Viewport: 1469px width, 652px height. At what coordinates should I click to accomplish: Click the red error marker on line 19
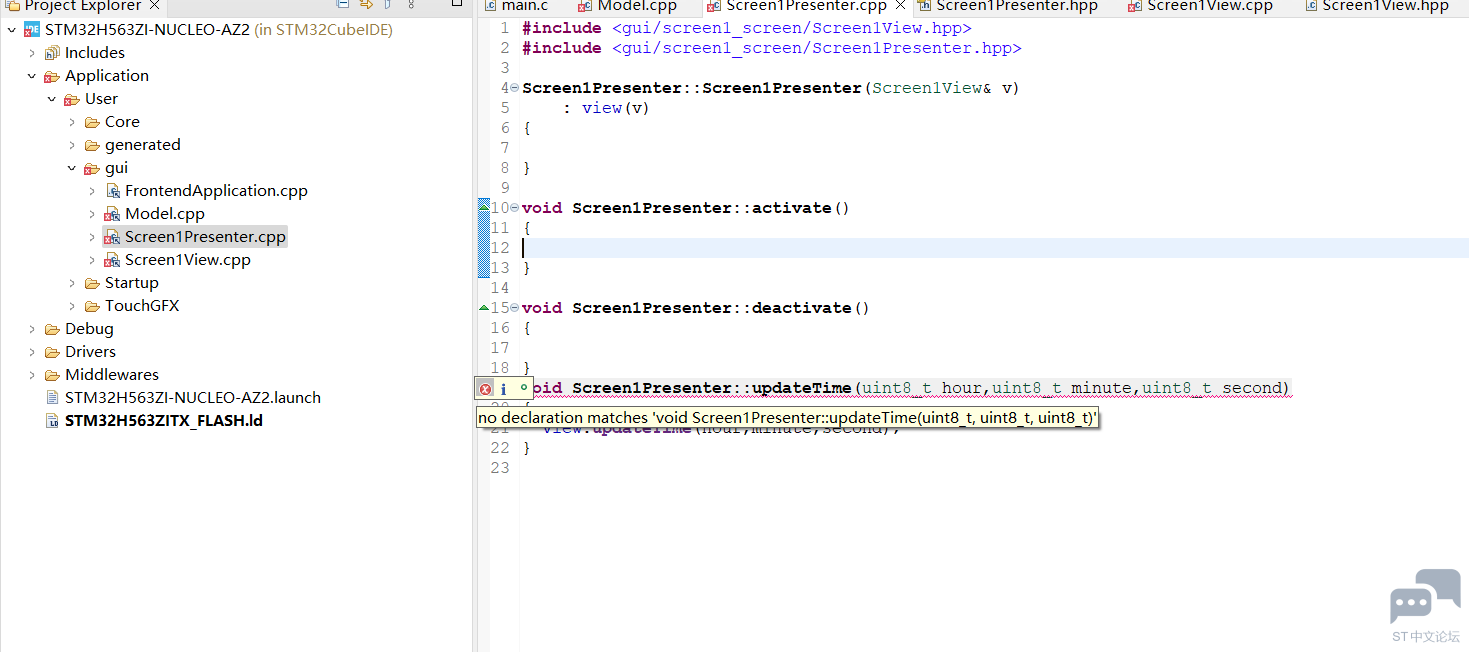pyautogui.click(x=485, y=389)
